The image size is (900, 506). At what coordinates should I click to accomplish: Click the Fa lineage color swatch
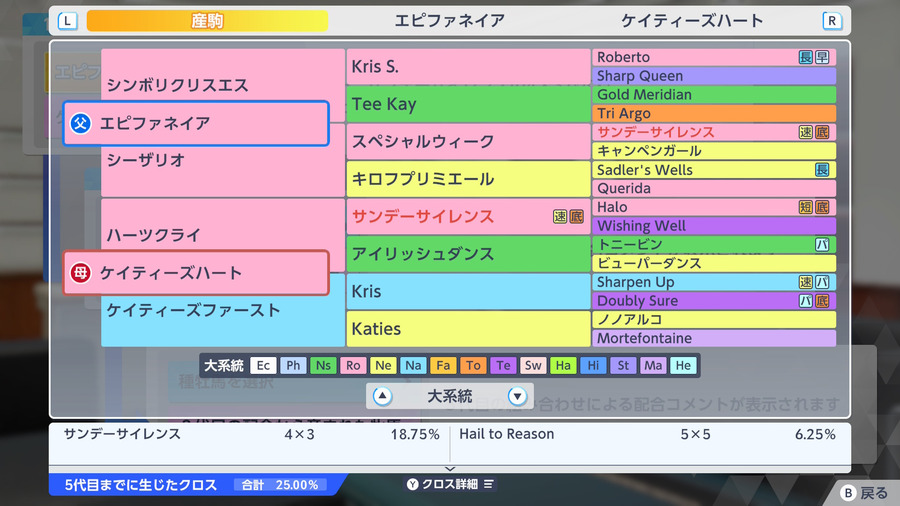(443, 365)
